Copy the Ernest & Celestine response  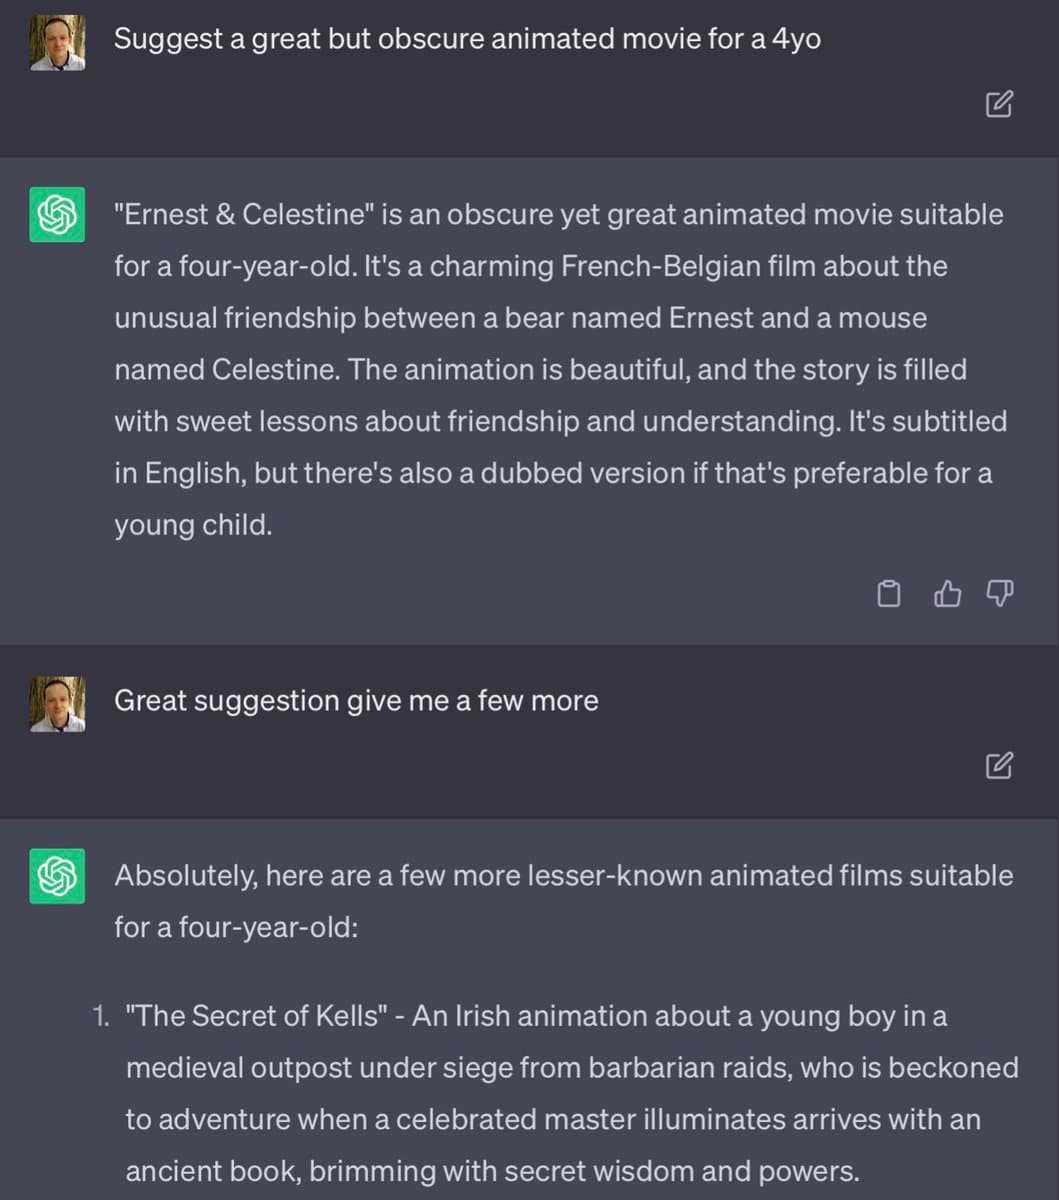pyautogui.click(x=888, y=595)
